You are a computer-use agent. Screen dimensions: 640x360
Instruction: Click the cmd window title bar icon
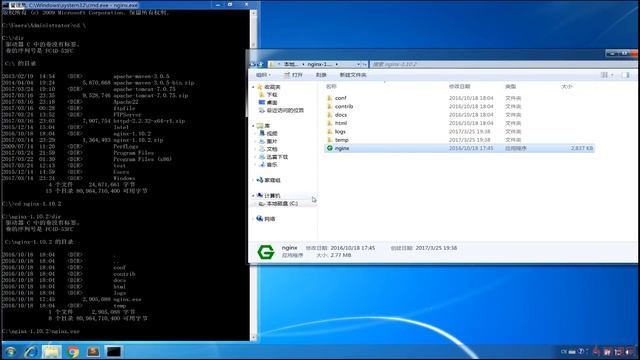[x=5, y=5]
